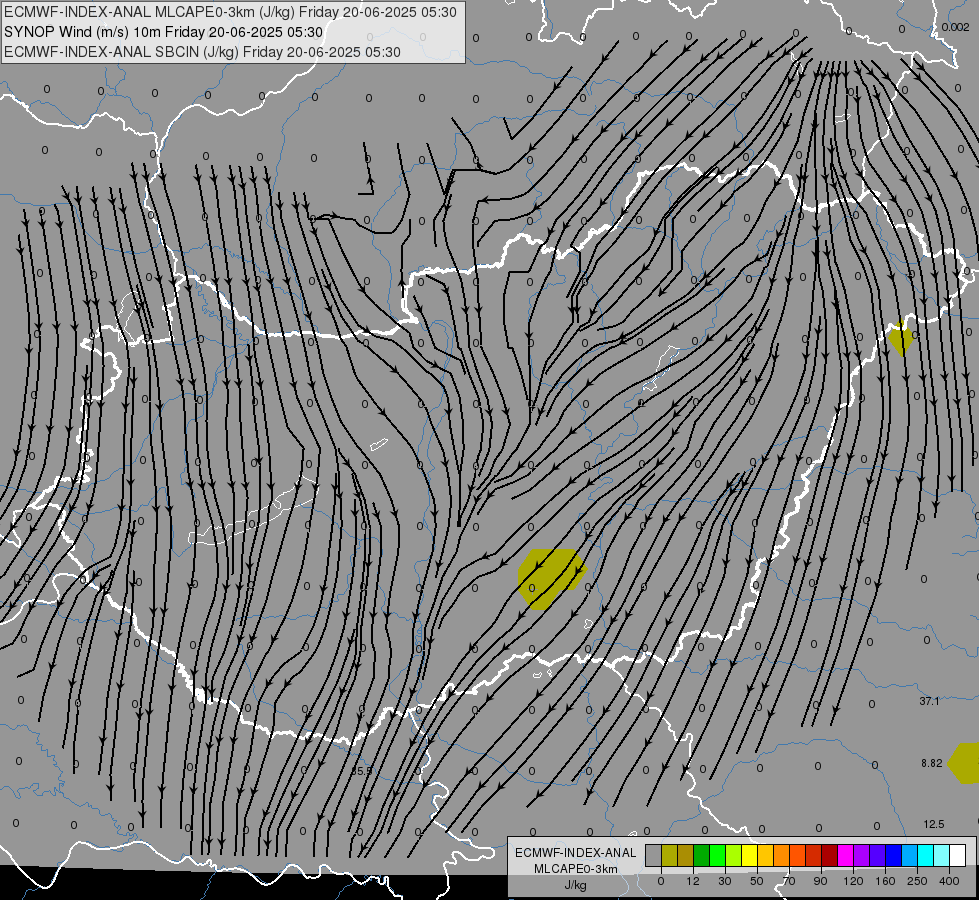Click the map value '12.5'
This screenshot has width=979, height=900.
933,824
